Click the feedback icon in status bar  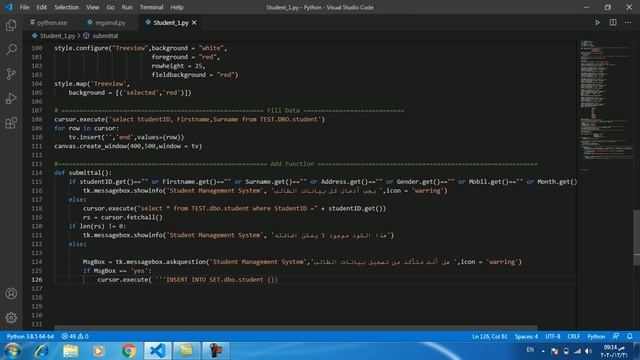[x=616, y=336]
